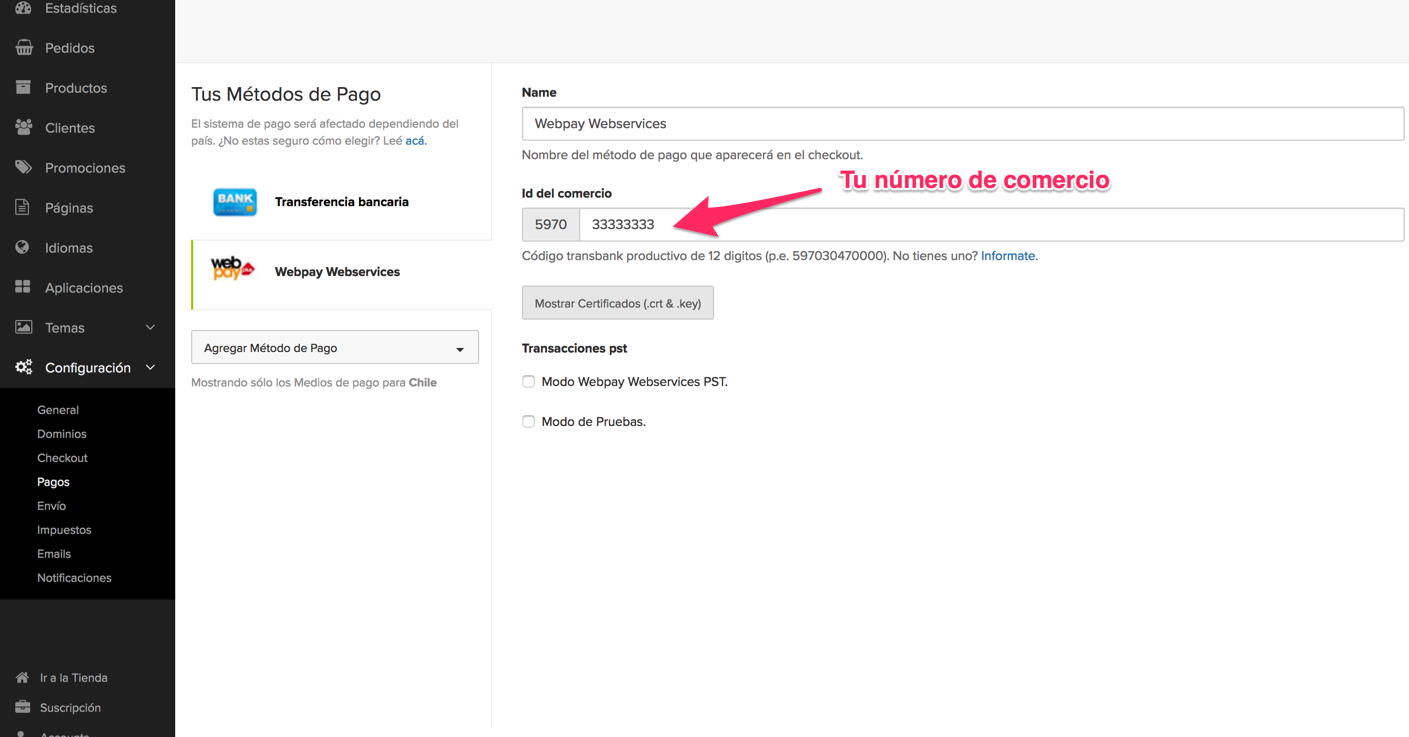This screenshot has width=1409, height=737.
Task: Enable Modo Webpay Webservices PST checkbox
Action: tap(528, 382)
